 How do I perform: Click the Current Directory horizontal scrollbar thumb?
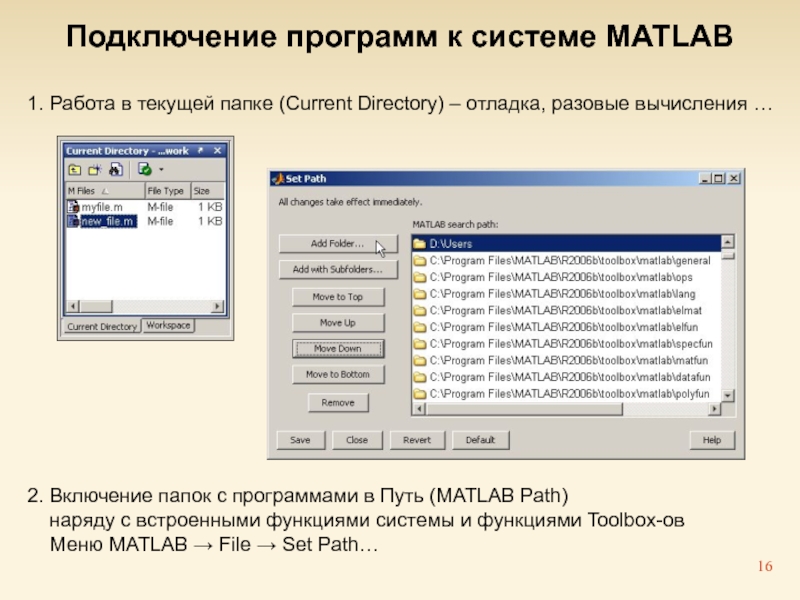pyautogui.click(x=96, y=306)
